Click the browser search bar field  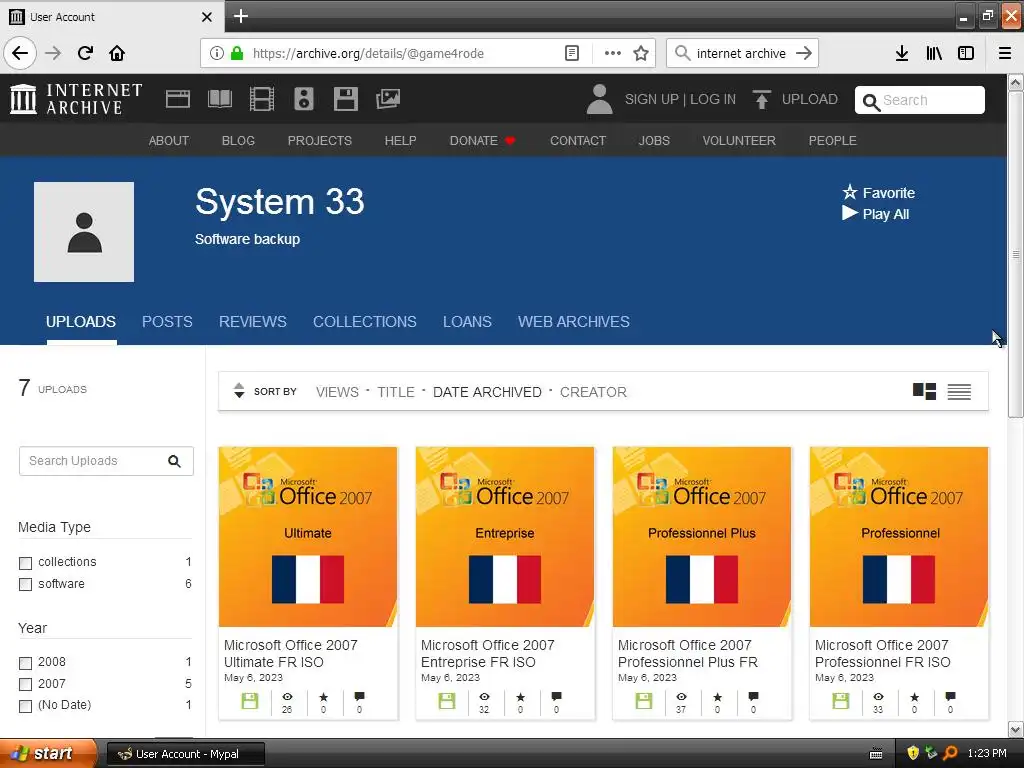point(742,53)
